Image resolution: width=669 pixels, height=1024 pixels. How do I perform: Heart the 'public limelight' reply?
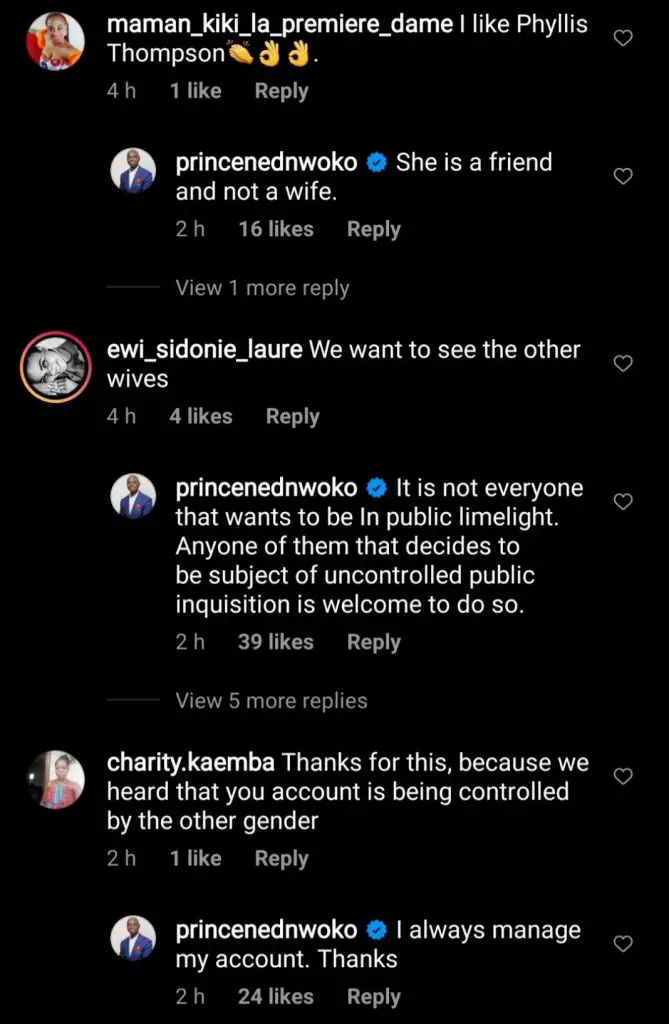tap(623, 501)
